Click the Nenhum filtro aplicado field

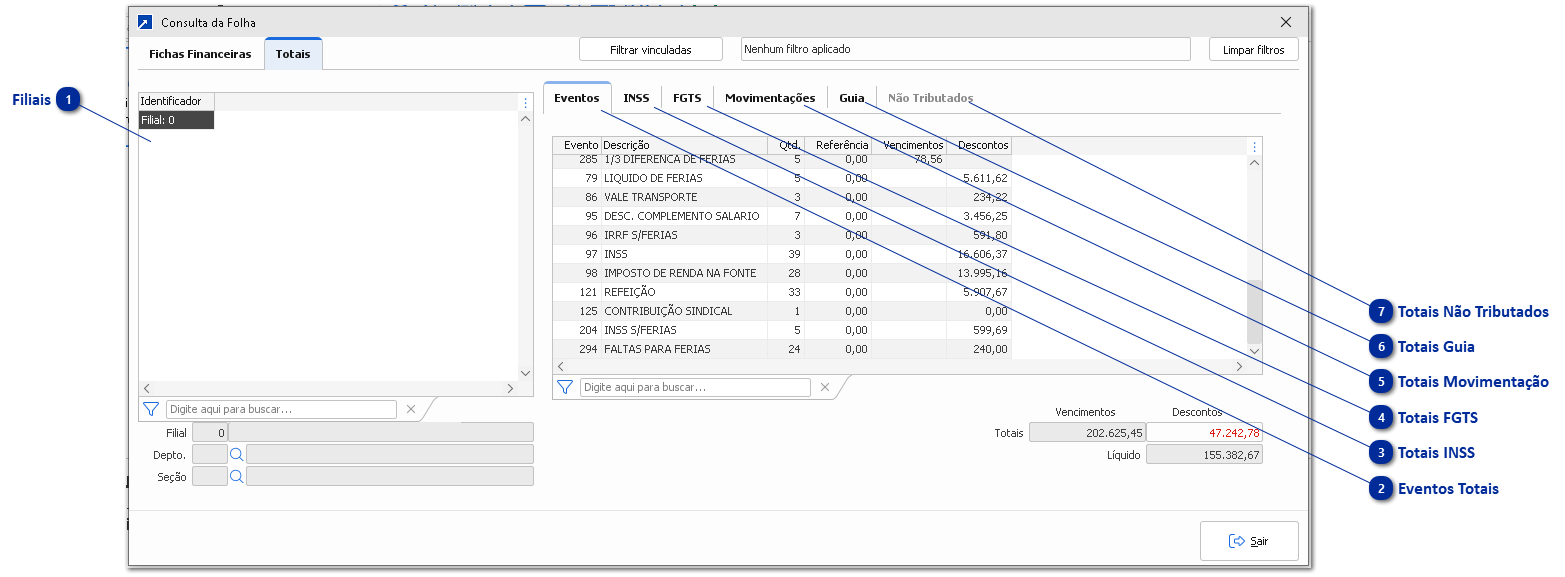[x=966, y=49]
